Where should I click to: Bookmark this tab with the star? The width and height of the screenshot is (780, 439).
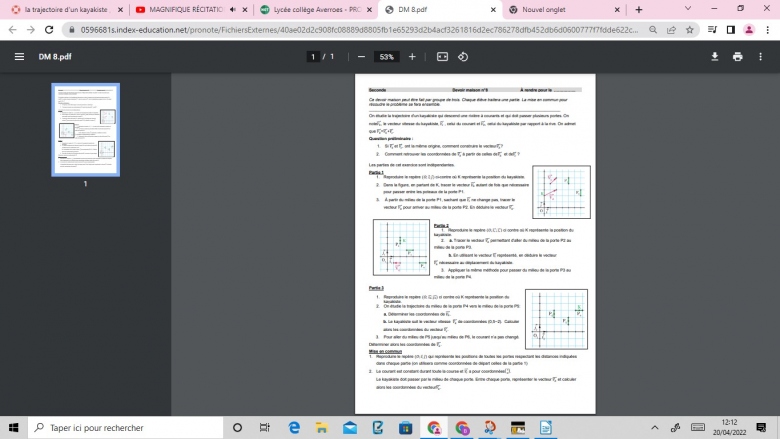[x=689, y=30]
